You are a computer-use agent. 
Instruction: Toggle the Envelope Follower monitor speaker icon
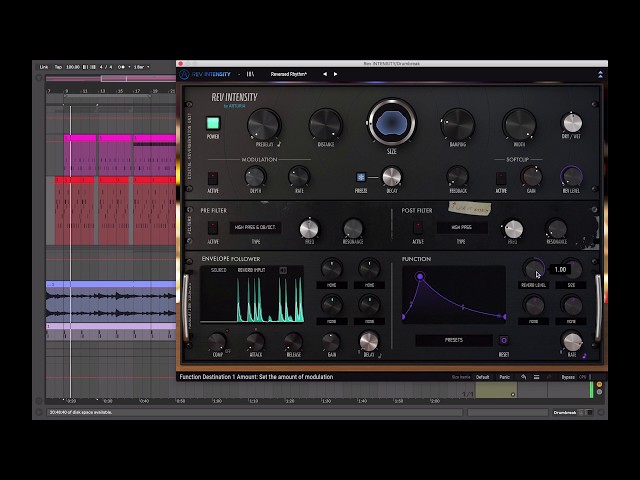click(283, 270)
